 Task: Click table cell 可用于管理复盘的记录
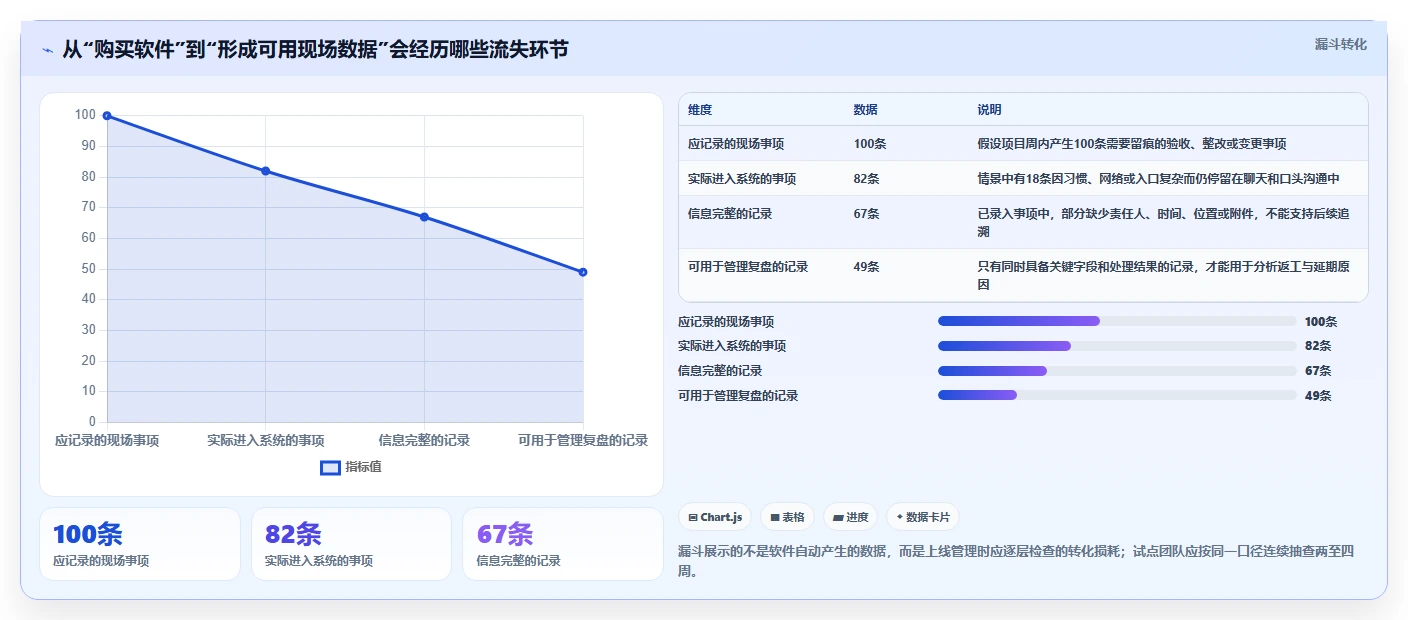click(748, 267)
